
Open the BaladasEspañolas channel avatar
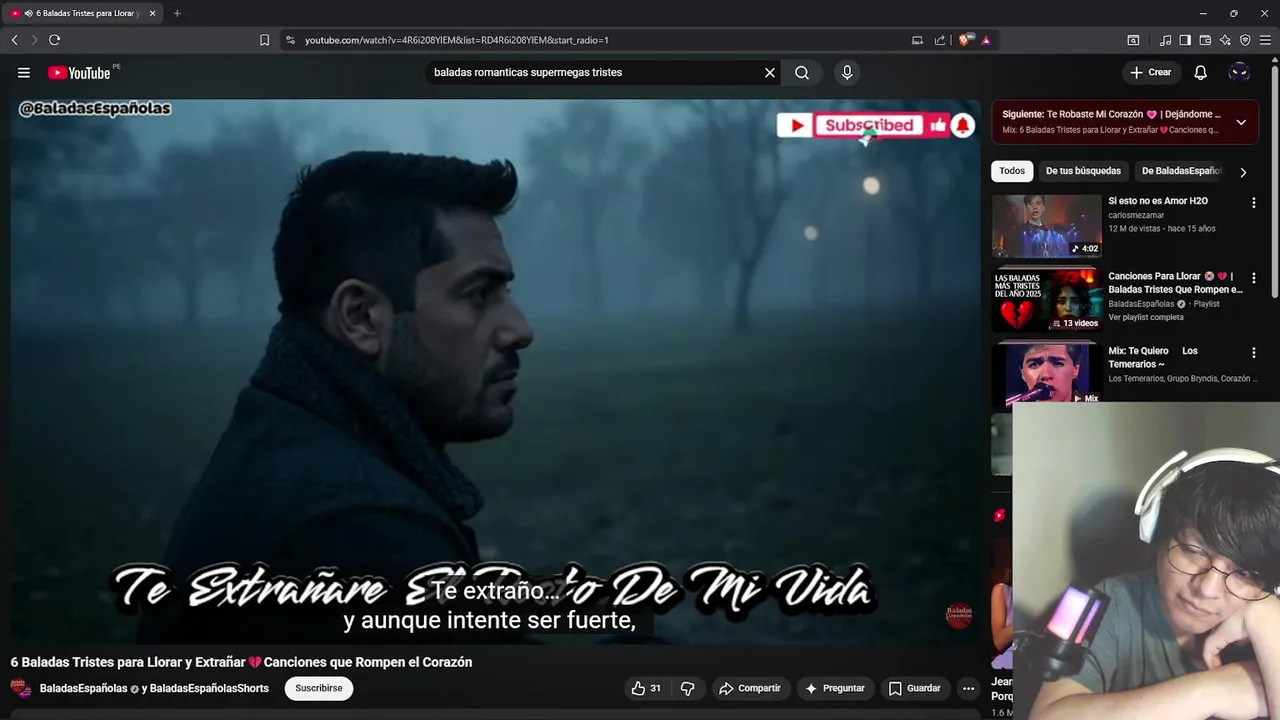(20, 688)
